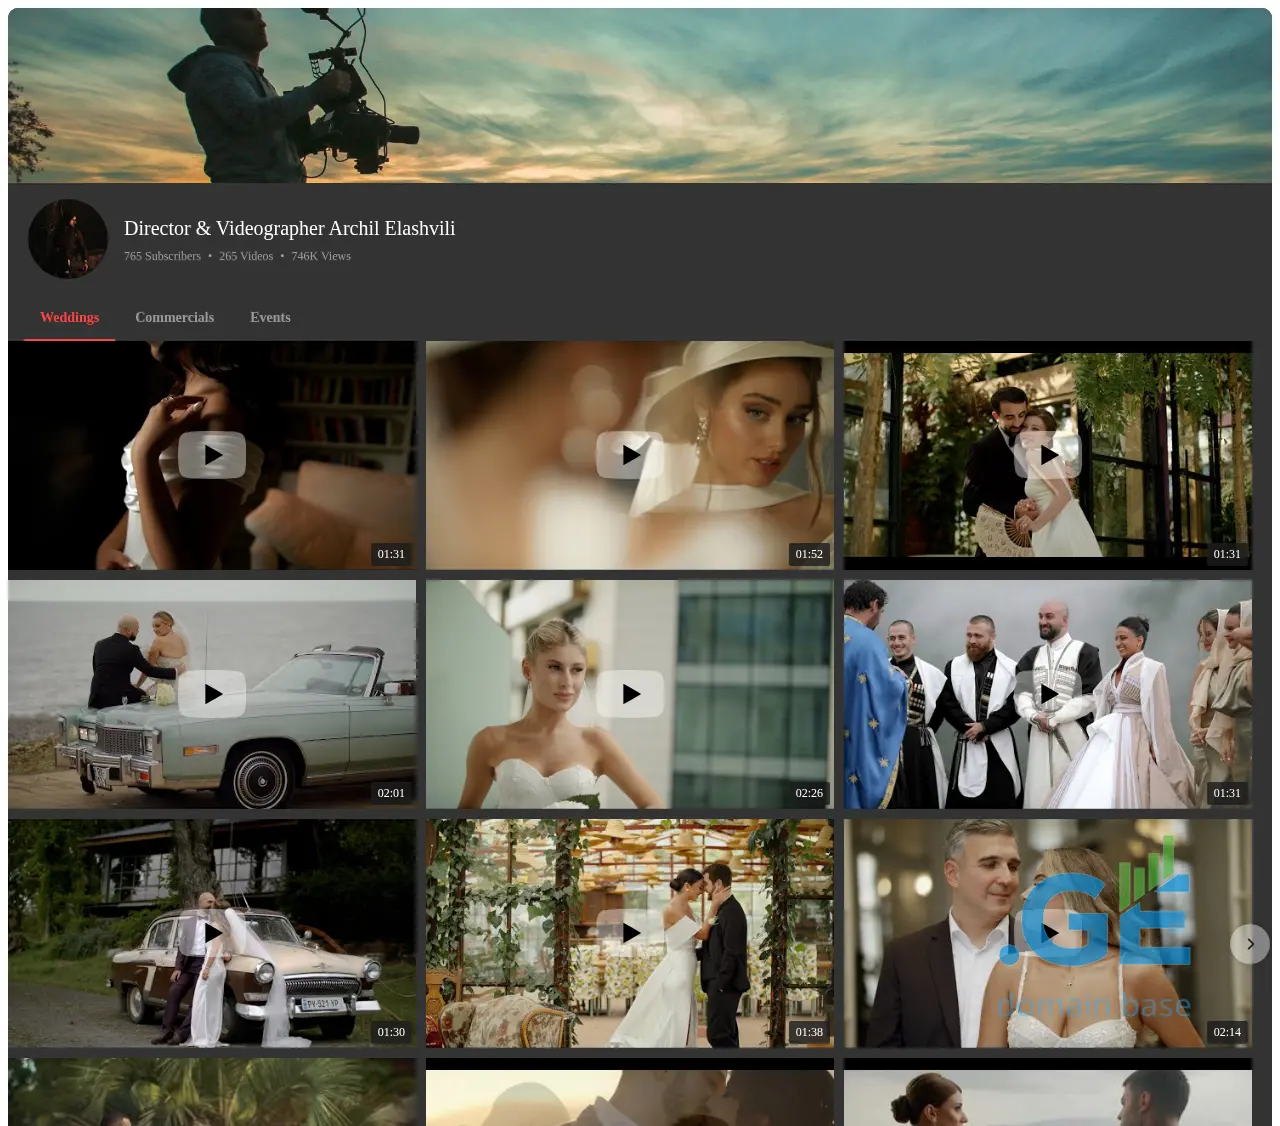Click the 265 Videos count

point(246,256)
